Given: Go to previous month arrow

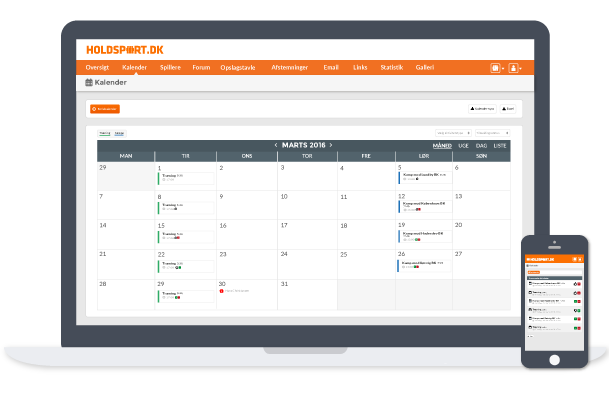Looking at the screenshot, I should pyautogui.click(x=276, y=145).
